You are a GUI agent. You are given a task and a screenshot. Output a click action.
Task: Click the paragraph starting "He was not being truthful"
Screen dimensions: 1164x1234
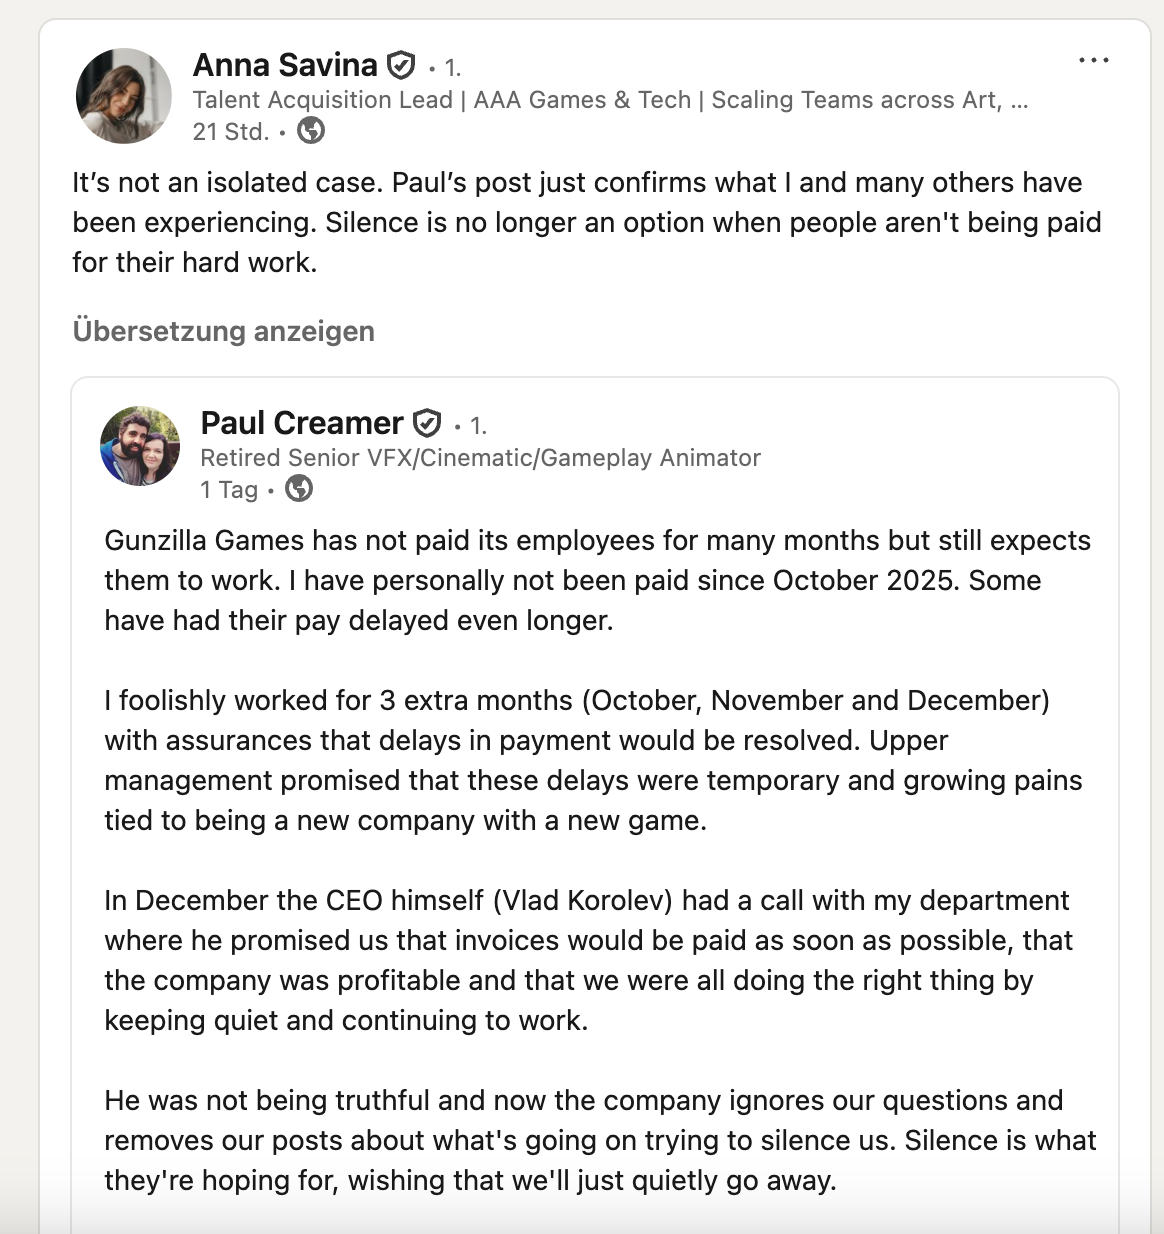(600, 1140)
